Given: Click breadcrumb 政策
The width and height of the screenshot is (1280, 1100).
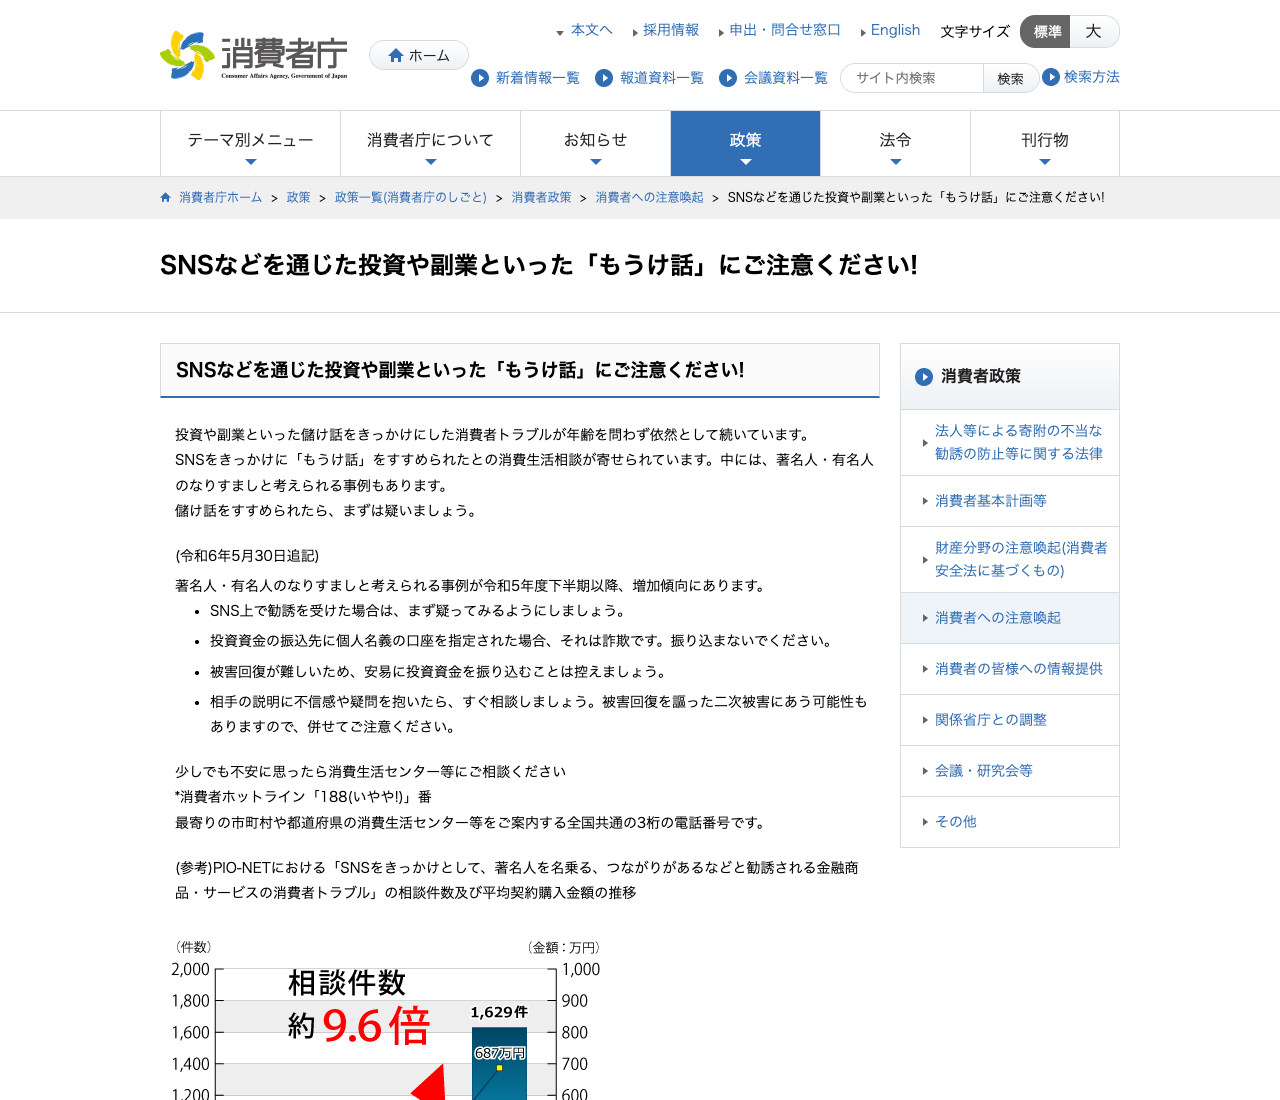Looking at the screenshot, I should (x=298, y=197).
